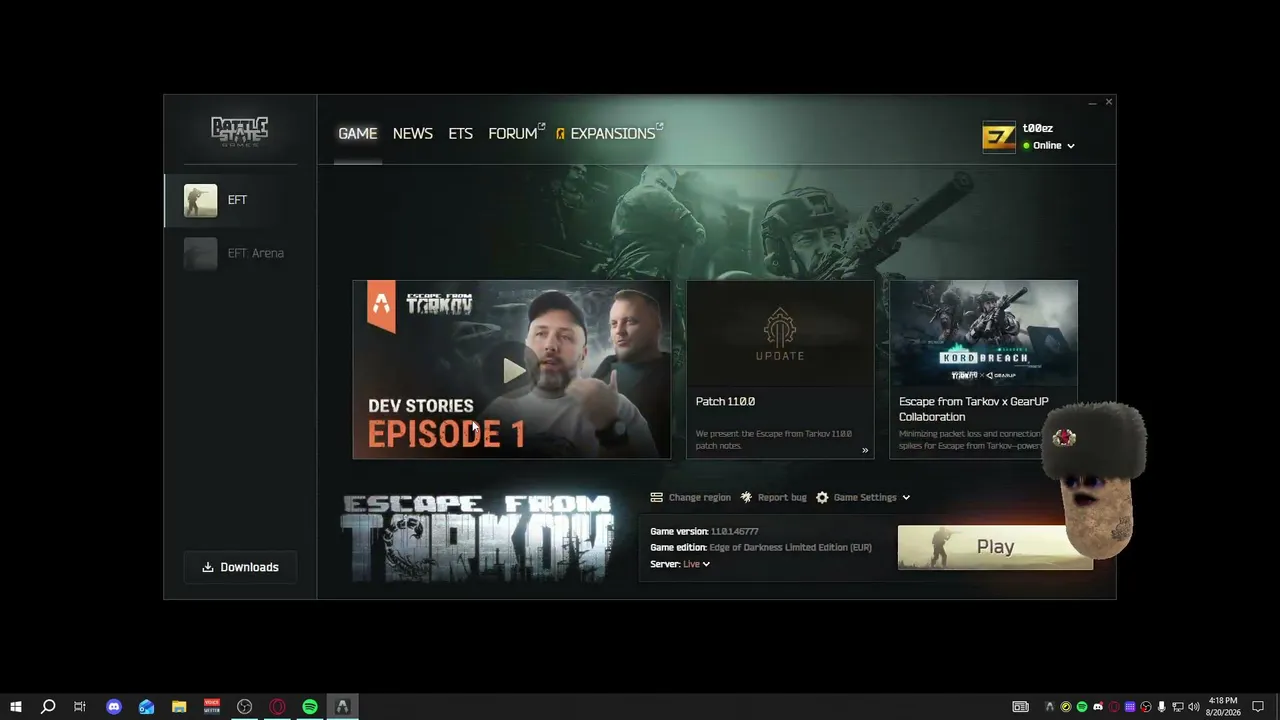Click the Spotify system tray icon
This screenshot has width=1280, height=720.
pyautogui.click(x=1081, y=707)
